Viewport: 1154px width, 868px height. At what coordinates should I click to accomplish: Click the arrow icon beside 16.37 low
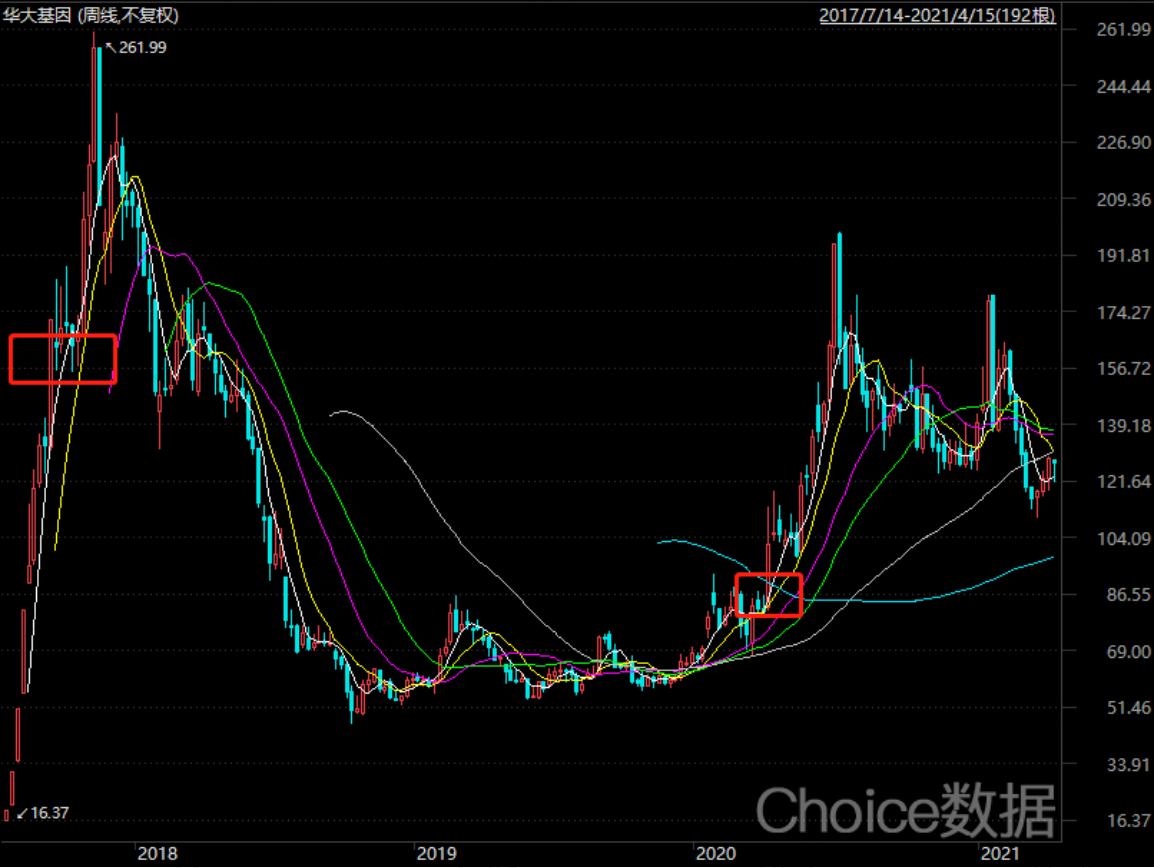click(x=22, y=814)
